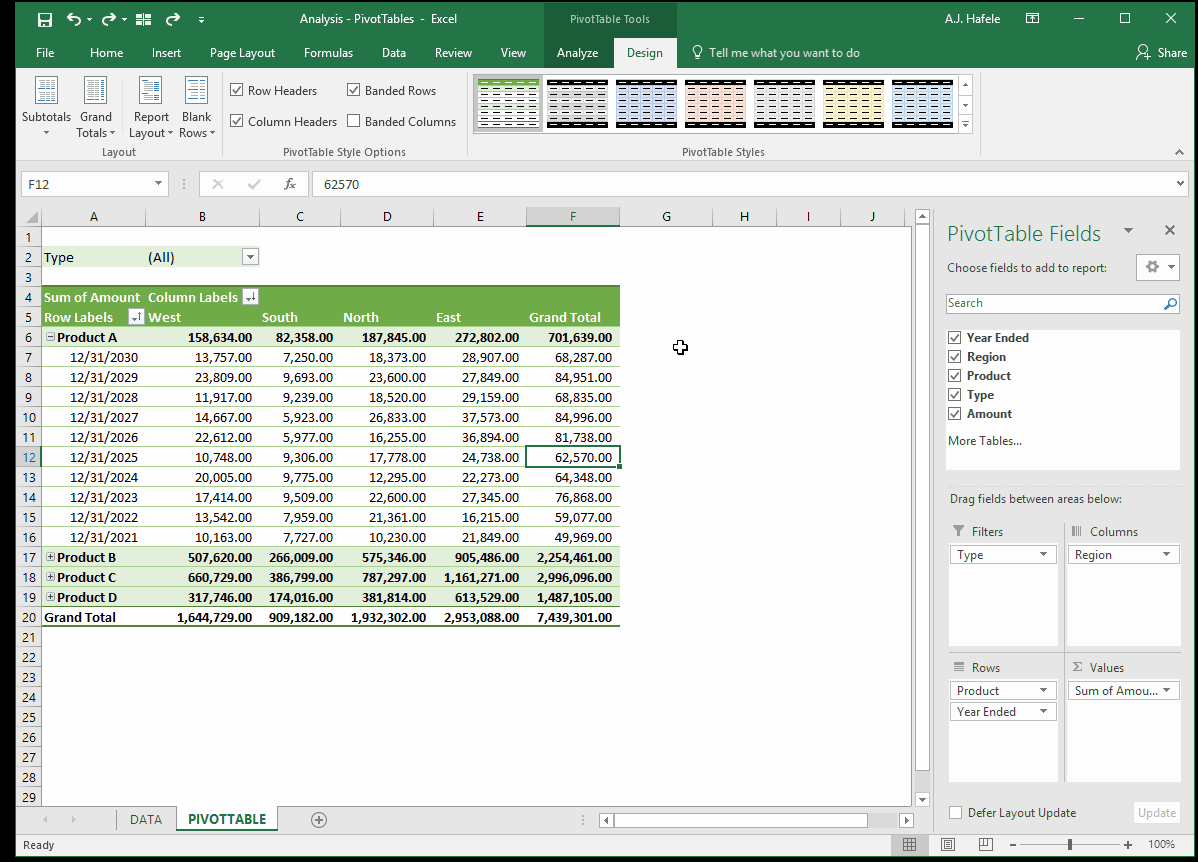The image size is (1198, 862).
Task: Click the Save icon in quick access toolbar
Action: (x=45, y=19)
